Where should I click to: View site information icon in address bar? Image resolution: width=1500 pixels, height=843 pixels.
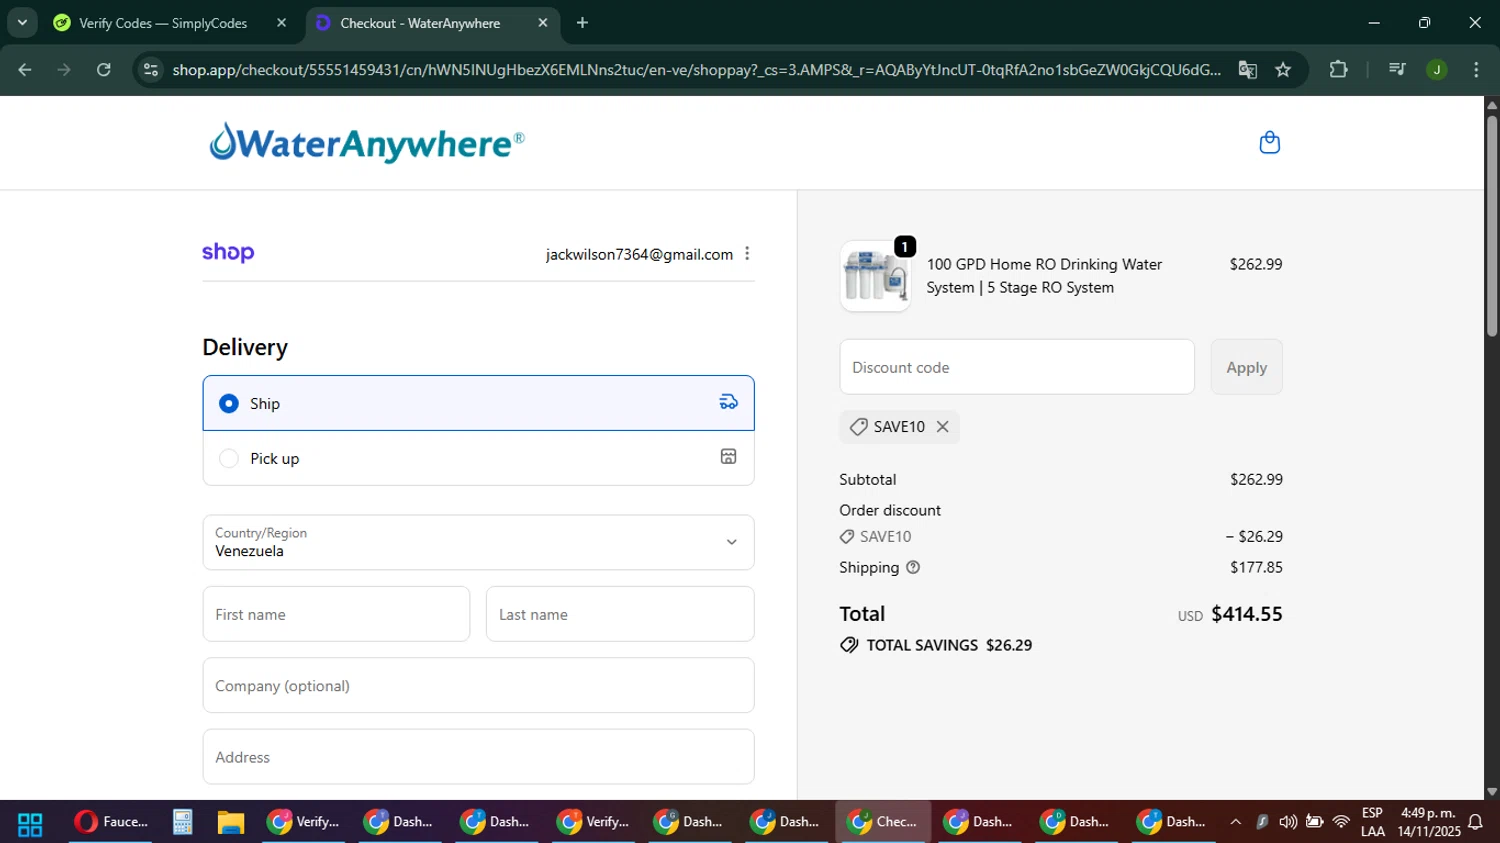(x=151, y=70)
